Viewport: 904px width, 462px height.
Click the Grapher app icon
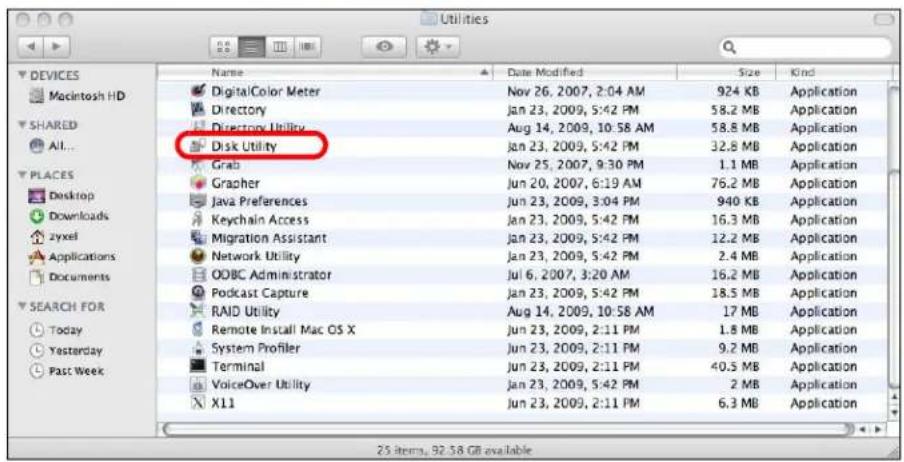(x=198, y=183)
